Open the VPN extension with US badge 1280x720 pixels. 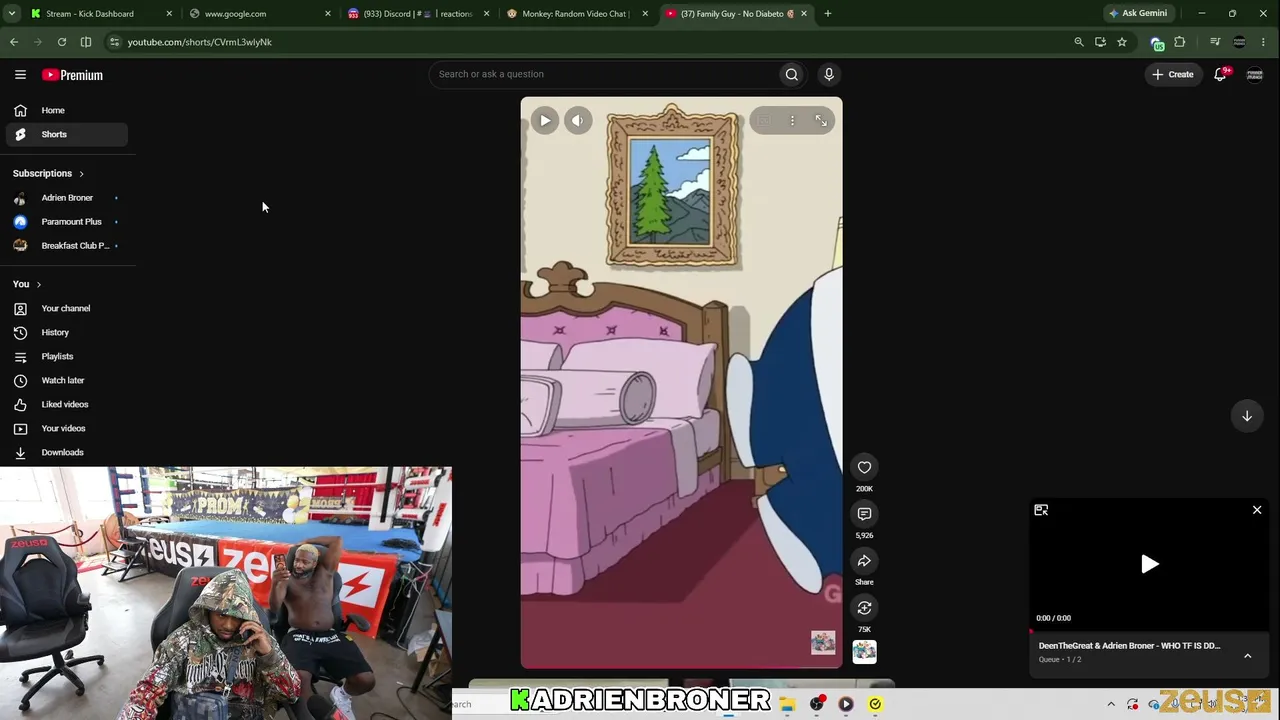[x=1157, y=43]
